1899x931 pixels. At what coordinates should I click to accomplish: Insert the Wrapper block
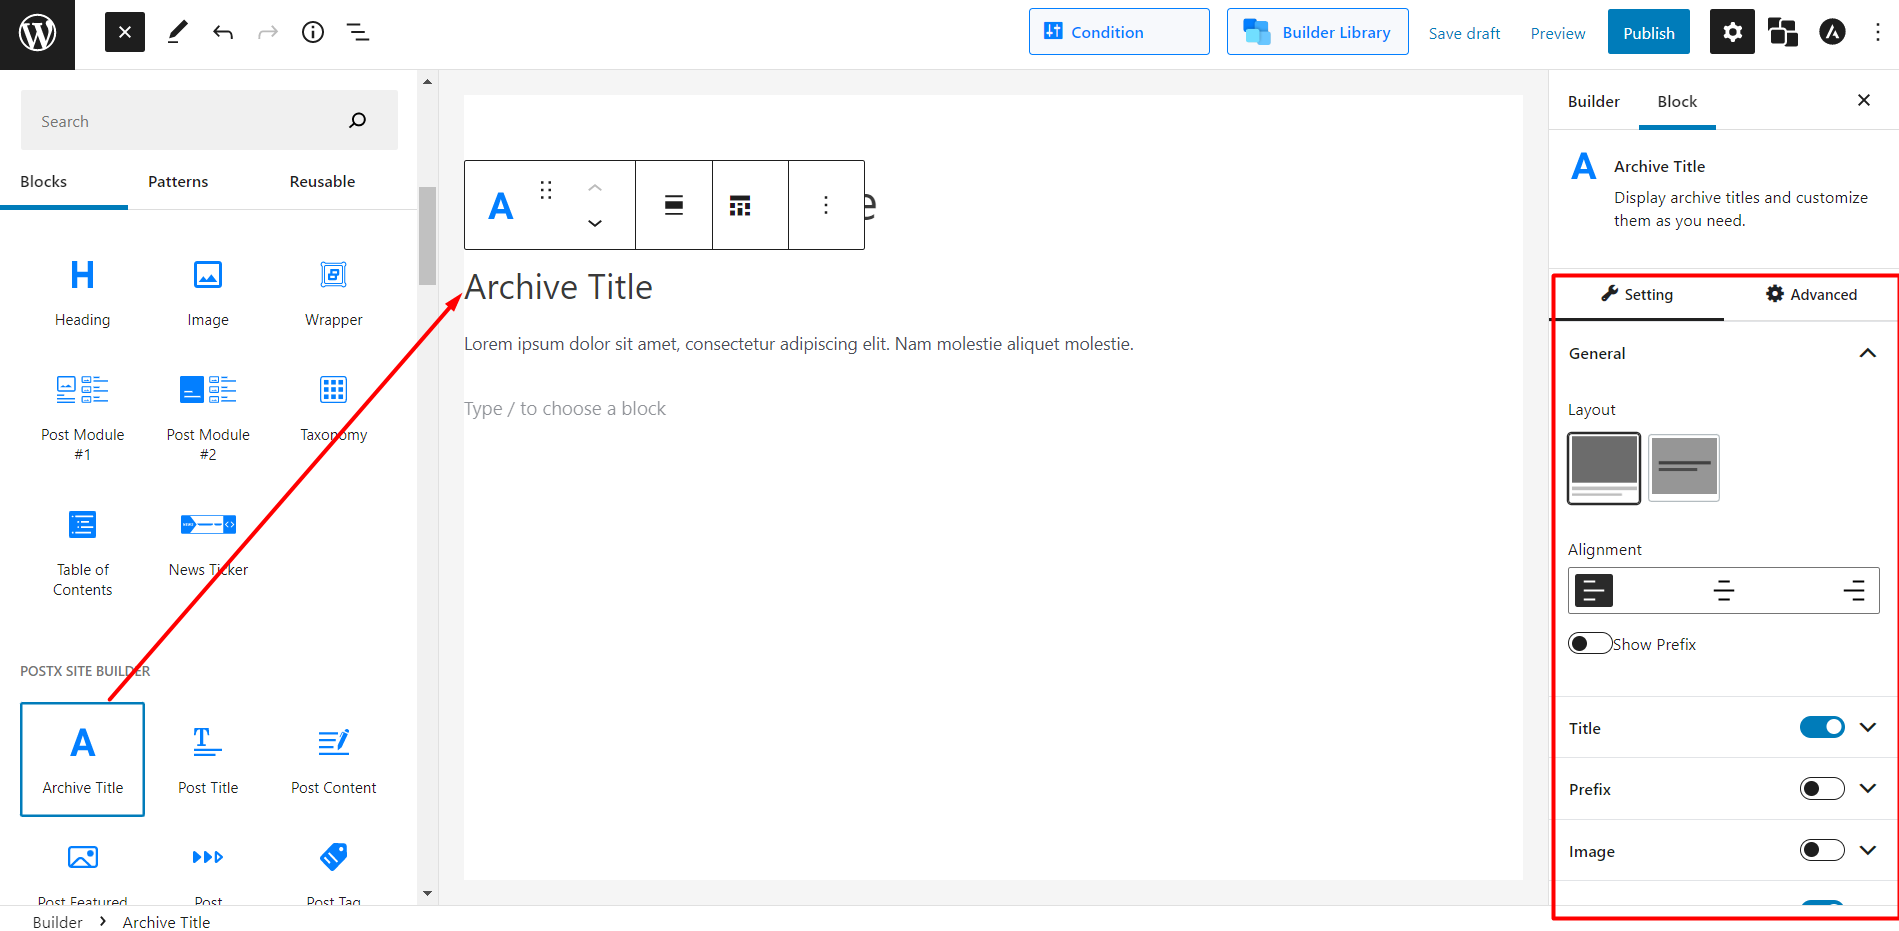(x=334, y=293)
